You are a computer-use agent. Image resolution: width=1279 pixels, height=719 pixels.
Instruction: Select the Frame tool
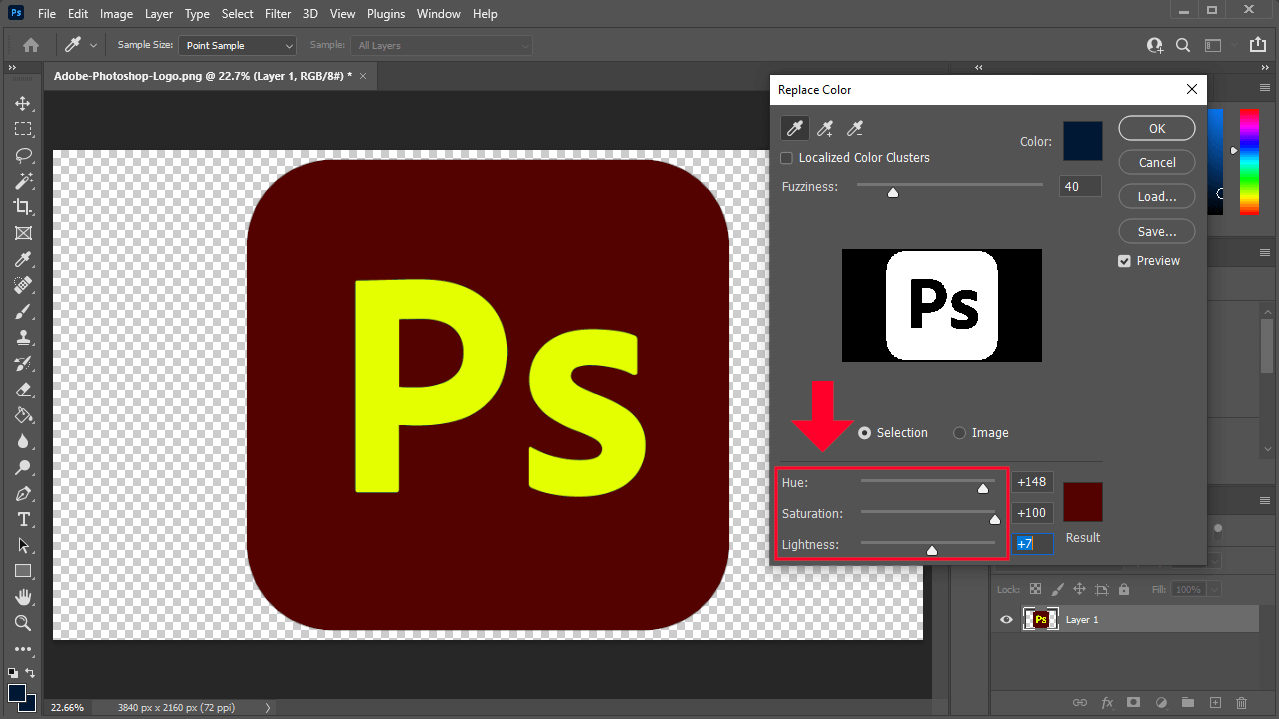point(23,233)
